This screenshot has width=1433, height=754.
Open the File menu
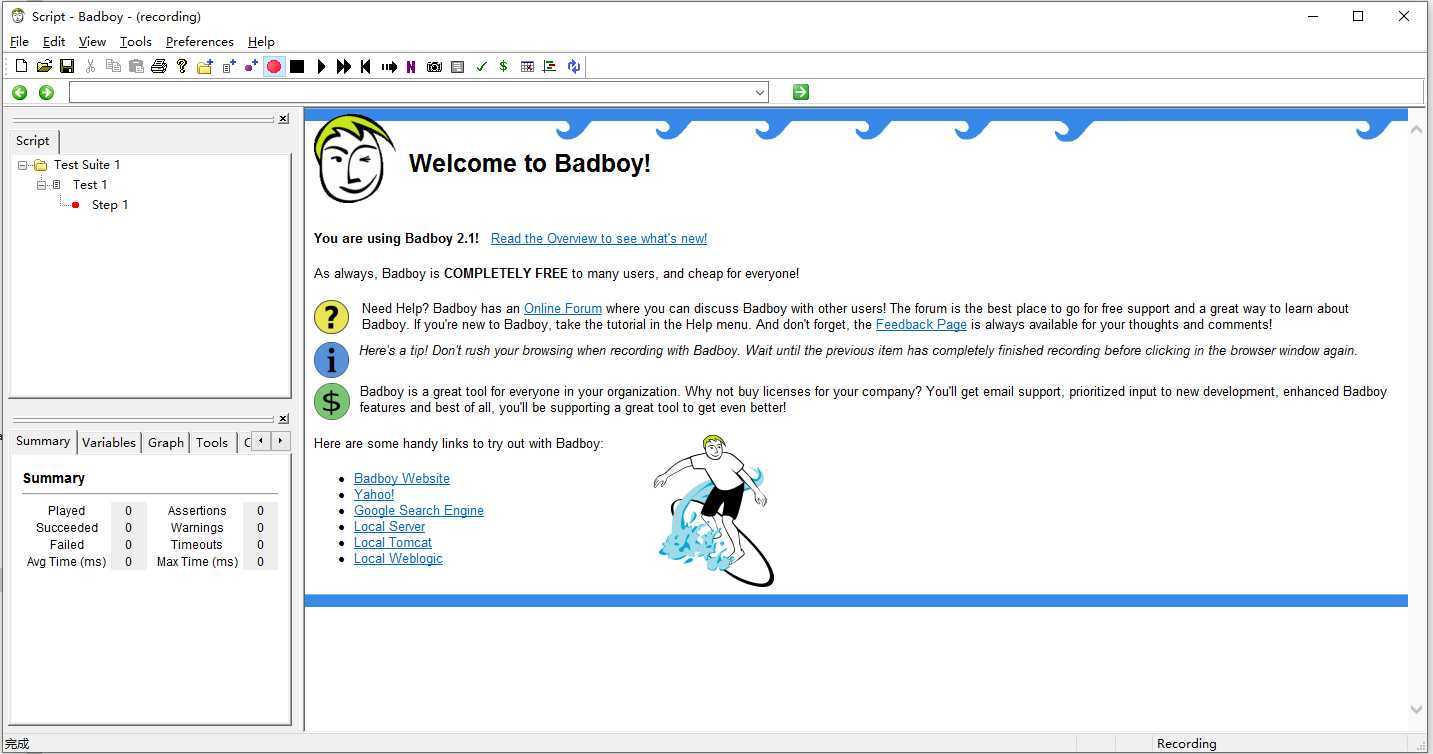pyautogui.click(x=19, y=42)
